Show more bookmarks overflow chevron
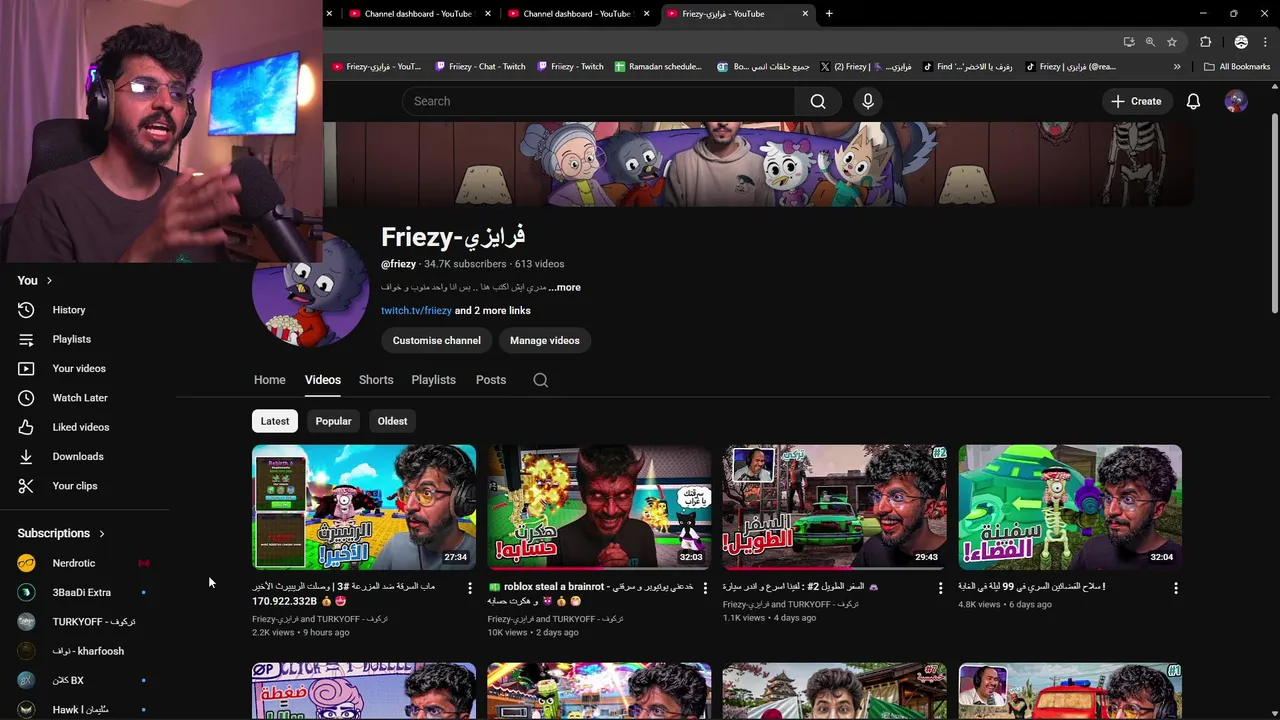This screenshot has width=1280, height=720. (1177, 67)
